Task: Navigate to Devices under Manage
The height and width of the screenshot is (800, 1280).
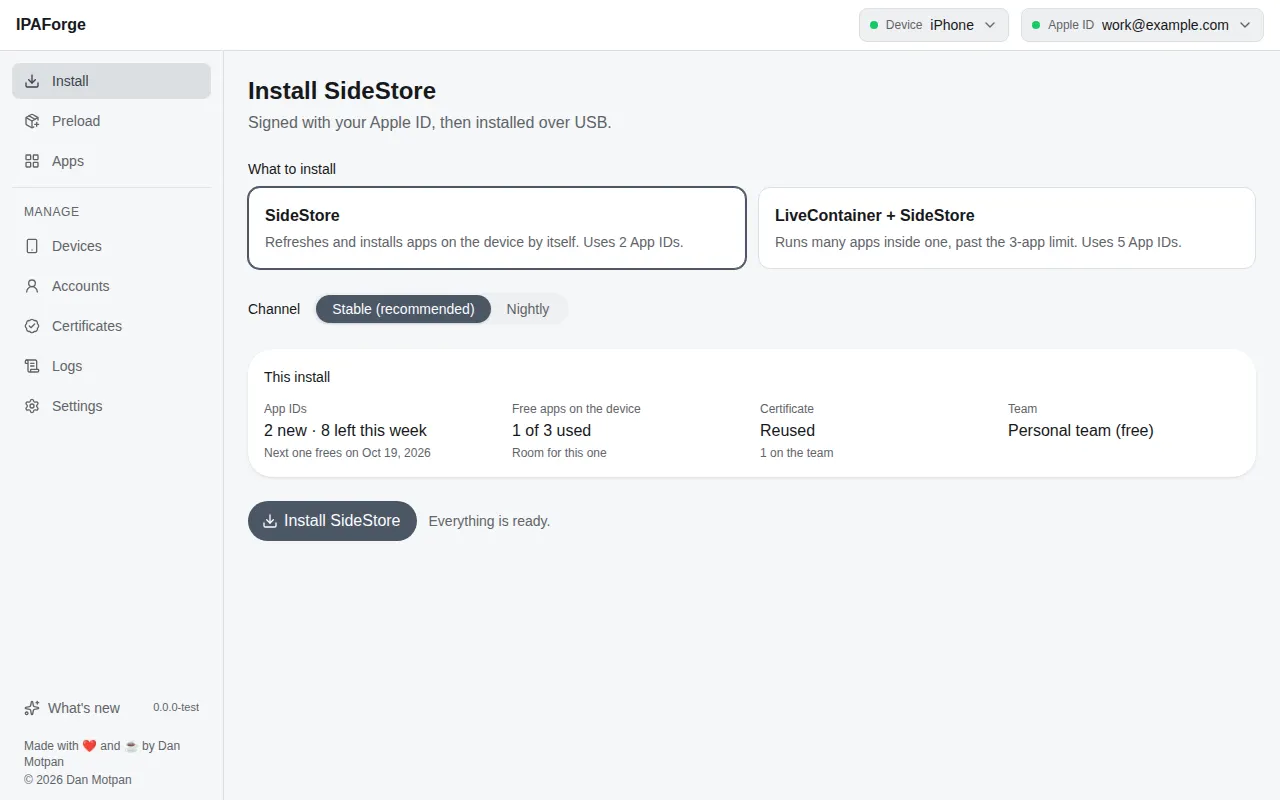Action: pos(111,246)
